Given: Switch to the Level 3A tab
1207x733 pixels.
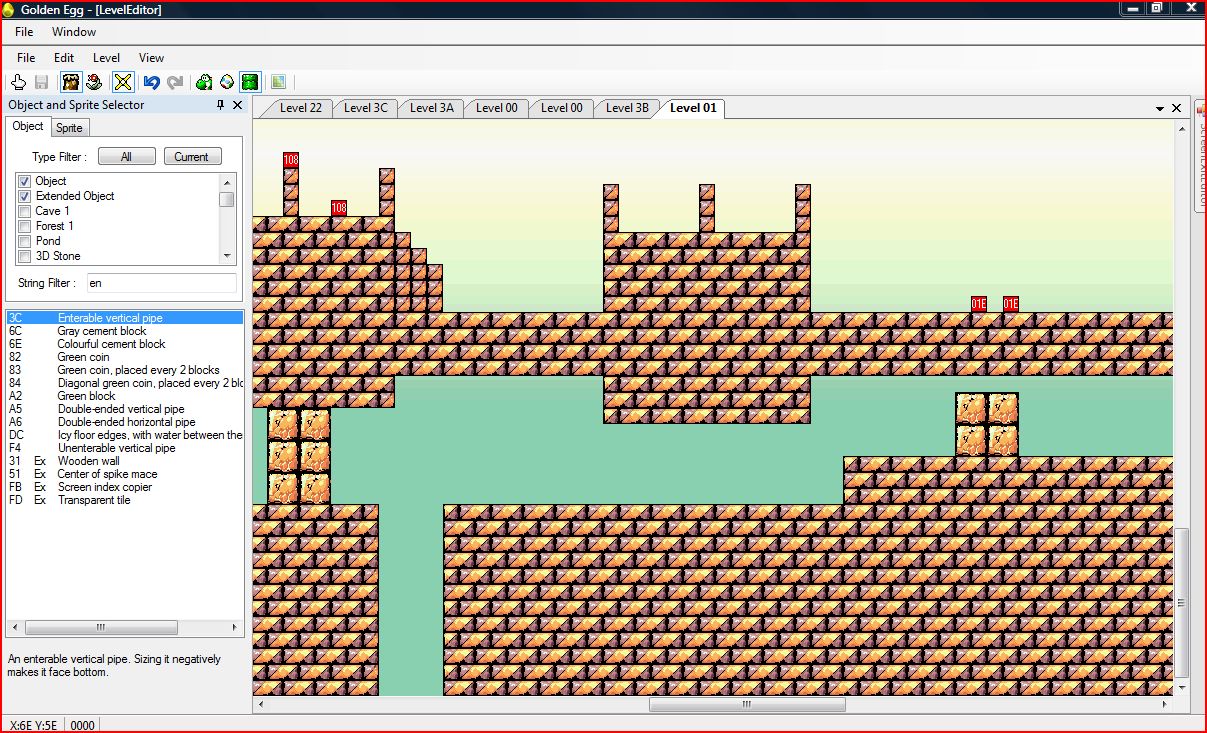Looking at the screenshot, I should (431, 108).
